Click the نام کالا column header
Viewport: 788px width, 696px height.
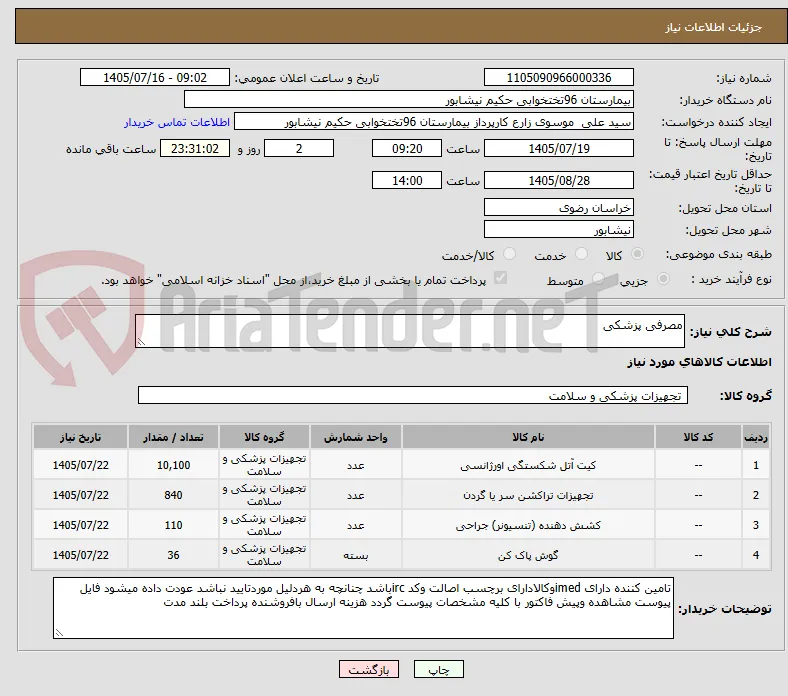click(528, 437)
